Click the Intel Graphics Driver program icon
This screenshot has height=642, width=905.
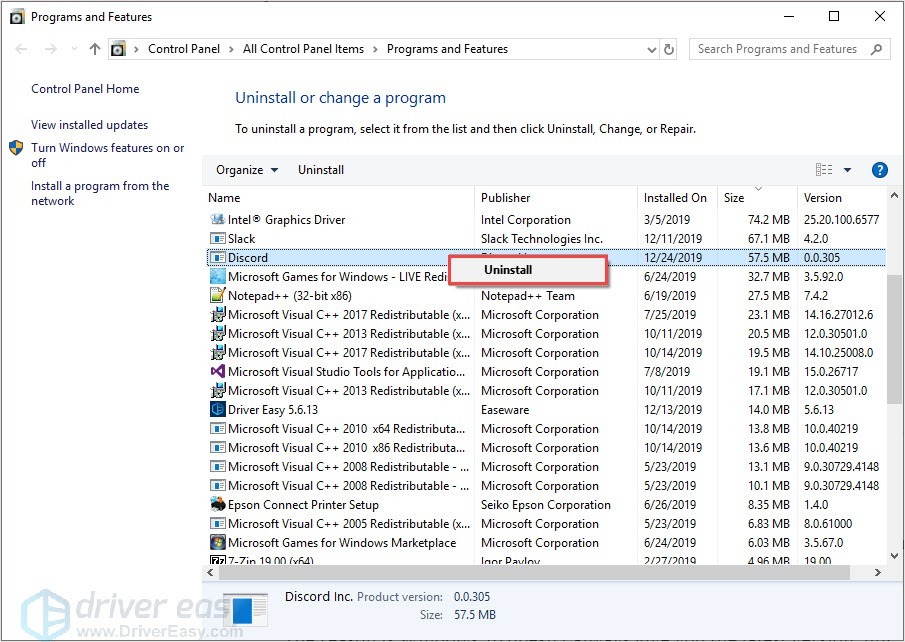pyautogui.click(x=218, y=219)
